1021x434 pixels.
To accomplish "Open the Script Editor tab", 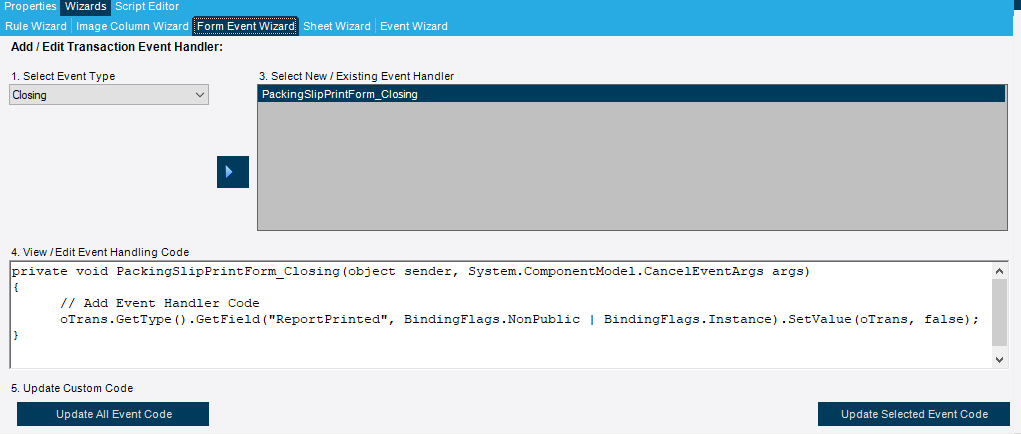I will tap(147, 7).
